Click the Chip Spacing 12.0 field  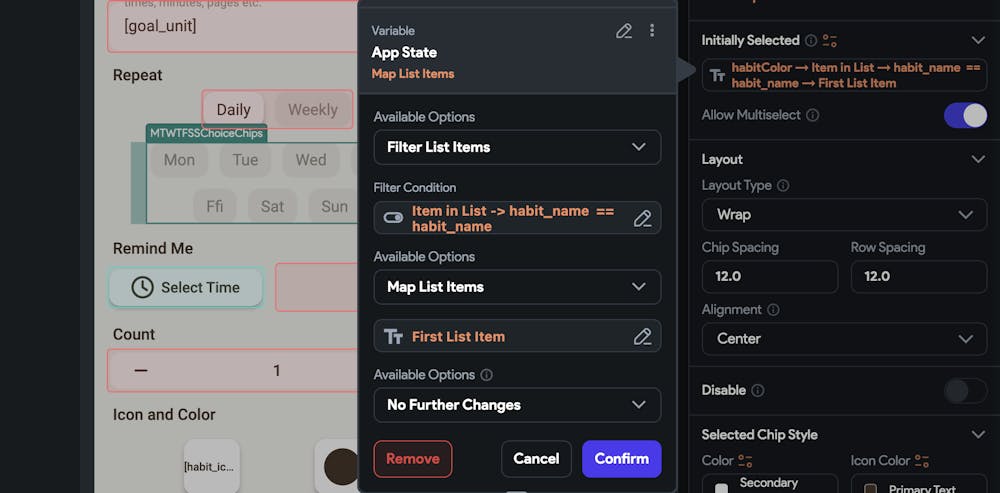coord(770,276)
